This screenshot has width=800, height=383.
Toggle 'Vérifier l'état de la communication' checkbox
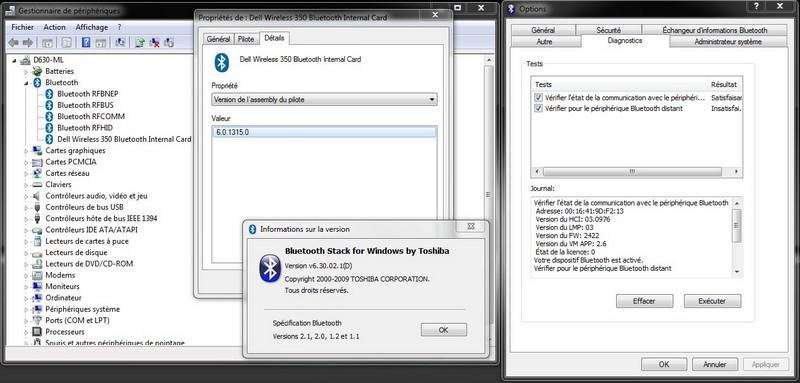point(538,97)
